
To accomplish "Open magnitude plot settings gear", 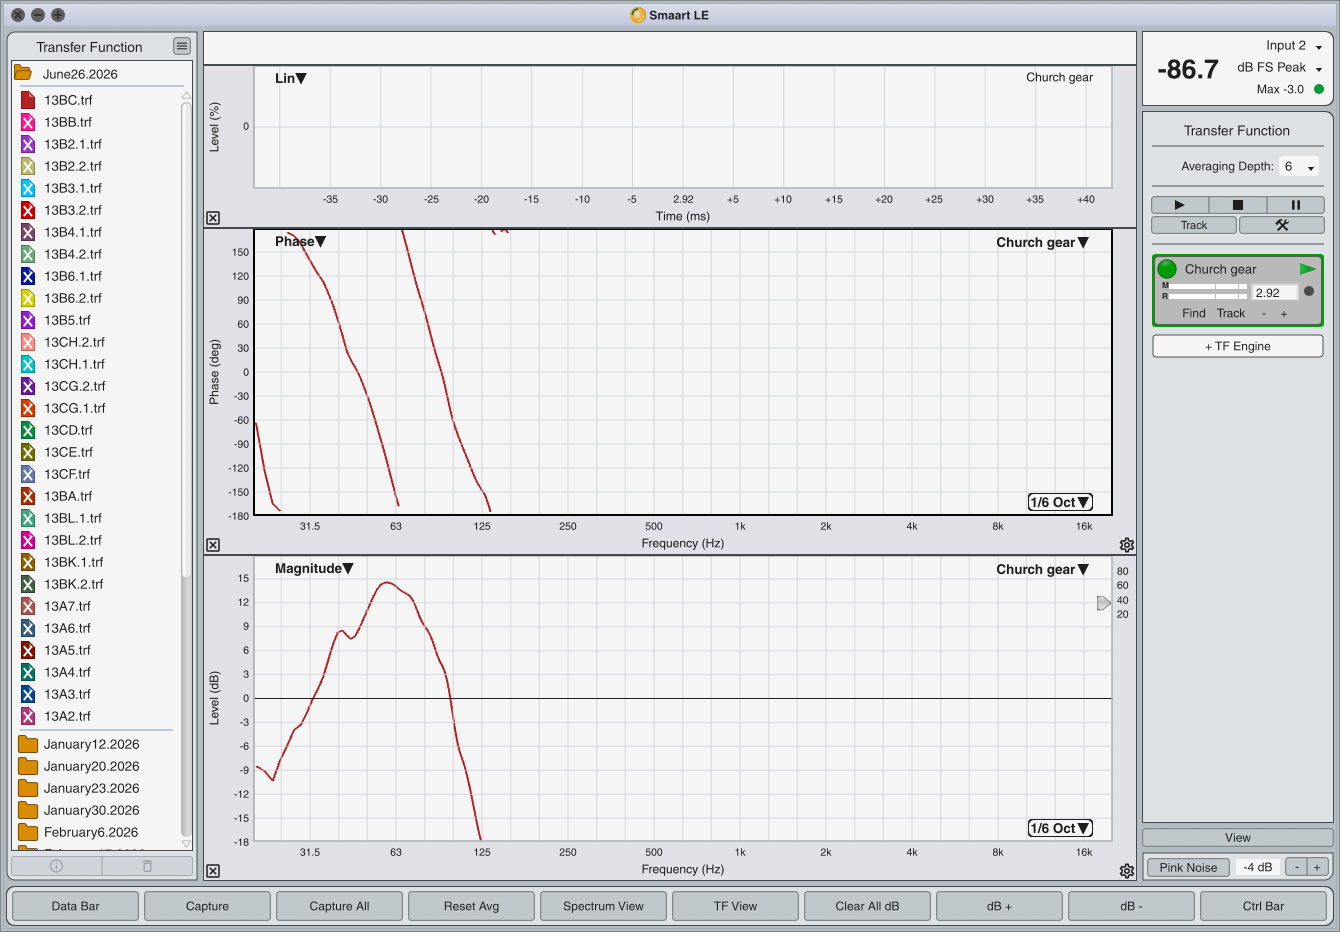I will 1127,871.
